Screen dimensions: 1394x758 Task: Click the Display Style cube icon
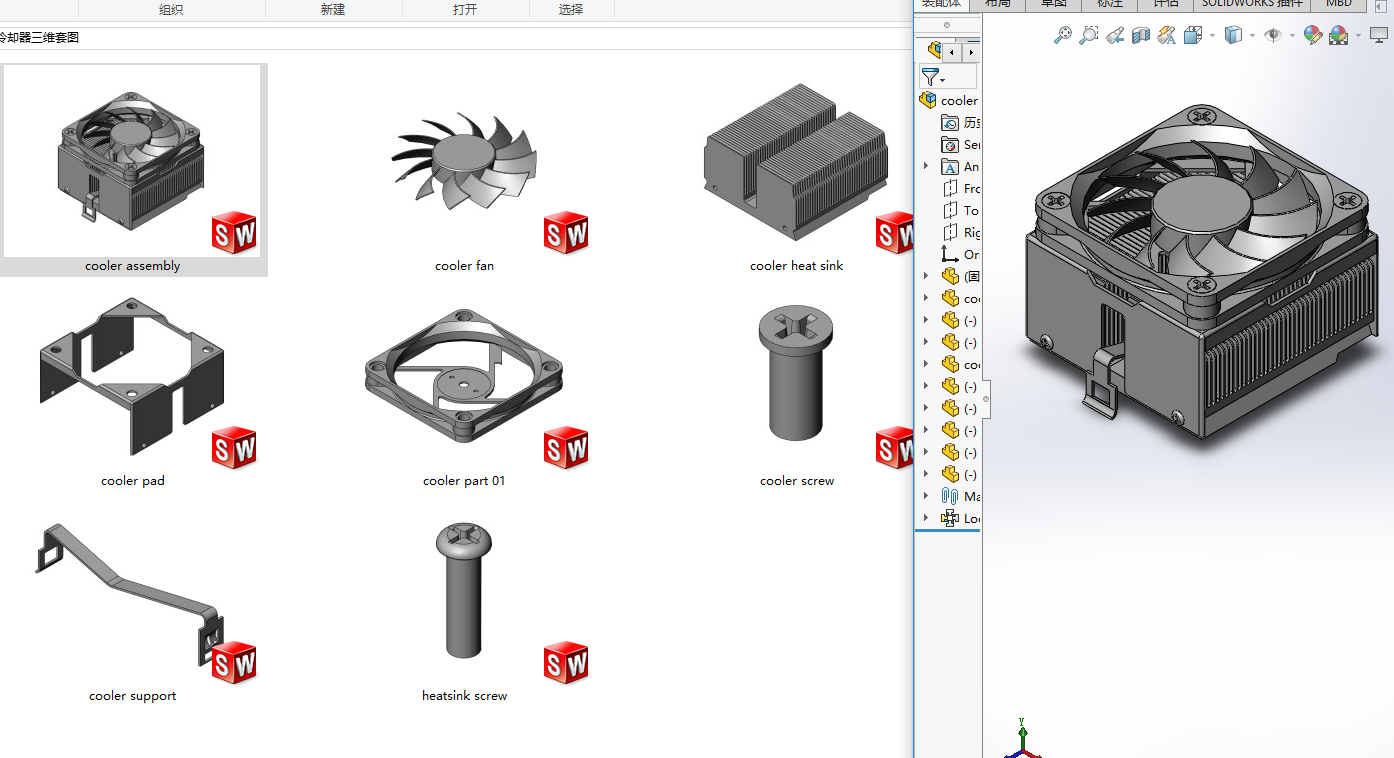click(x=1233, y=36)
